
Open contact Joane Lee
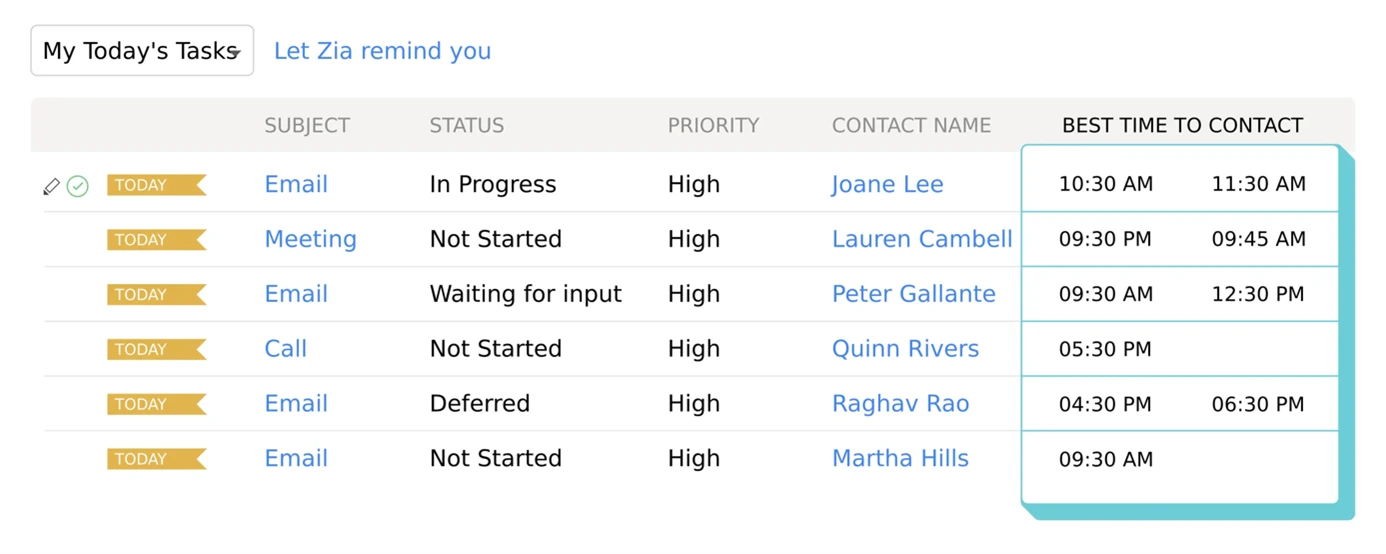(887, 185)
